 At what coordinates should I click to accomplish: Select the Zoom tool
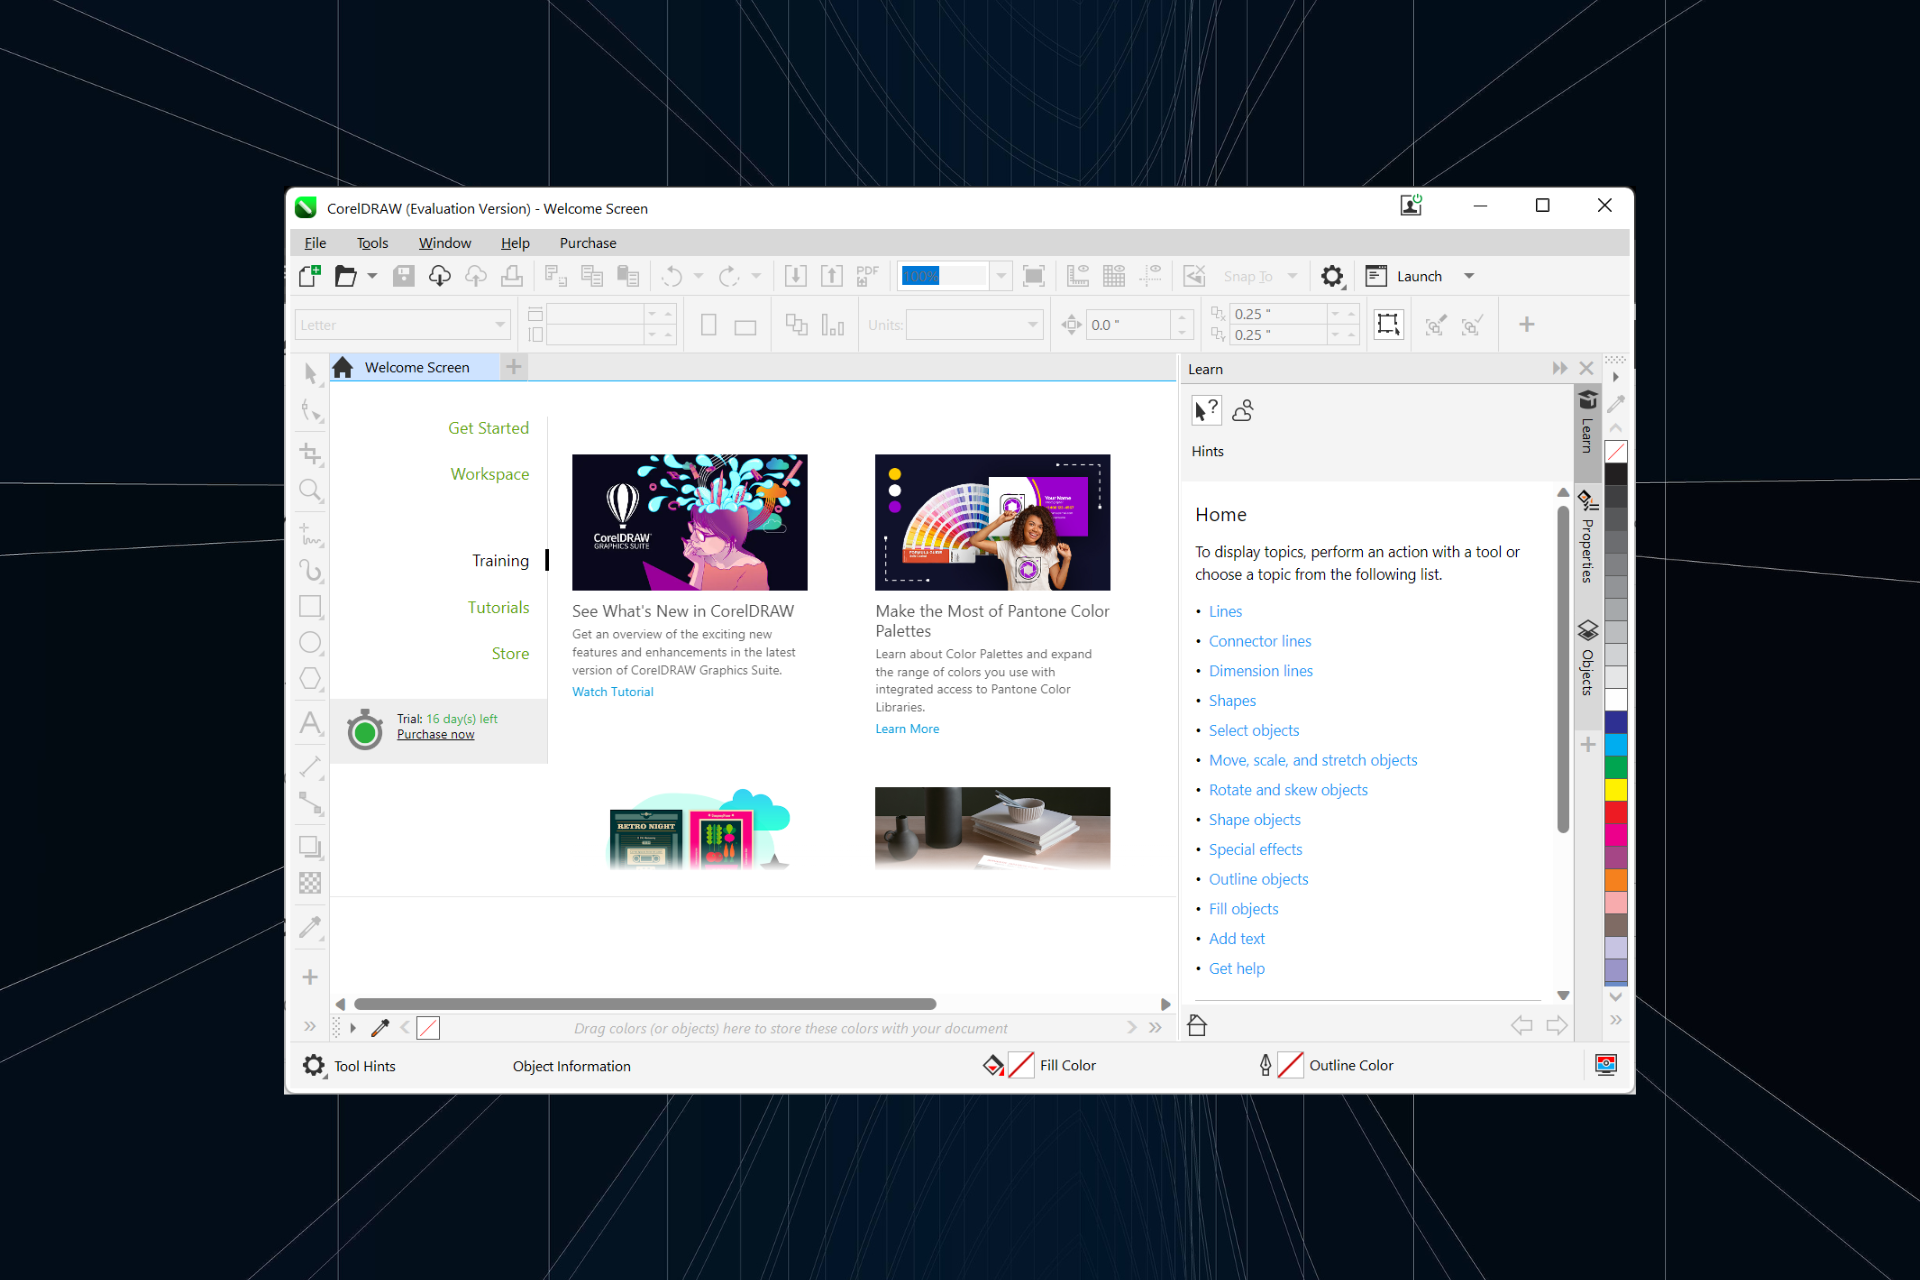pyautogui.click(x=310, y=490)
